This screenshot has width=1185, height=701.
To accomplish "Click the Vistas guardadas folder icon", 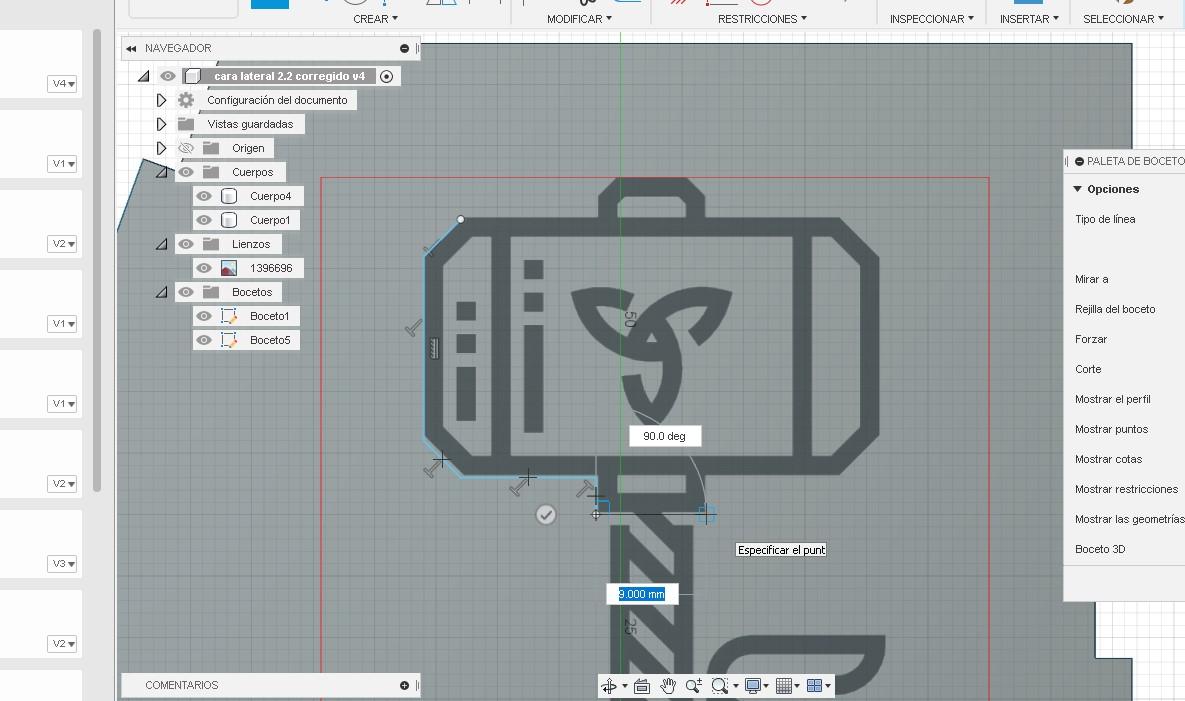I will [x=186, y=124].
